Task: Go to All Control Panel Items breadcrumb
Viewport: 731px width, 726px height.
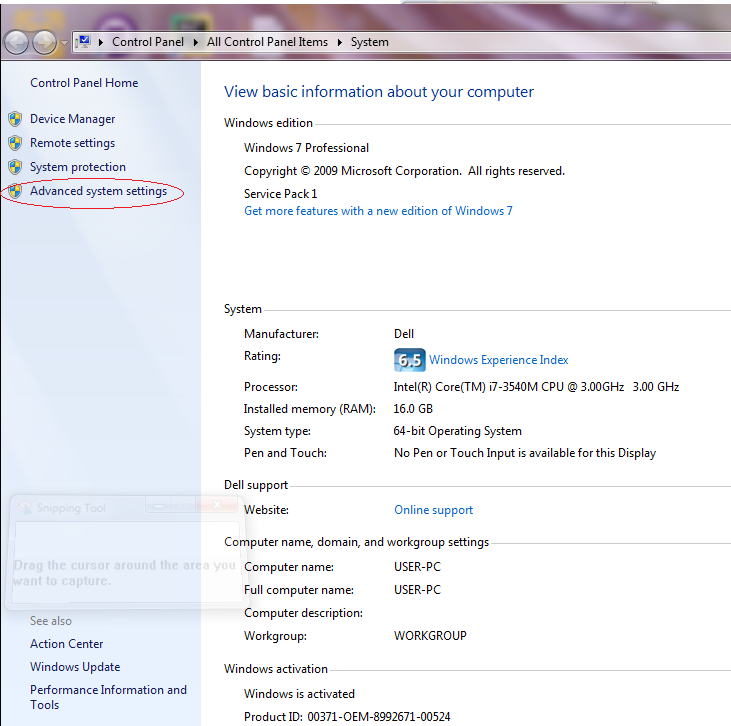Action: coord(268,42)
